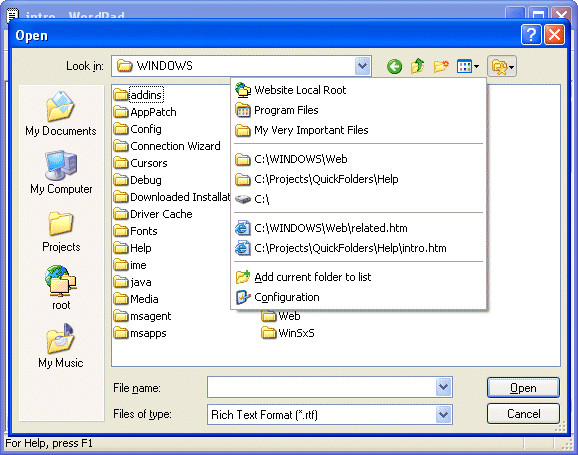Click into the File name field
This screenshot has width=578, height=455.
(x=321, y=387)
